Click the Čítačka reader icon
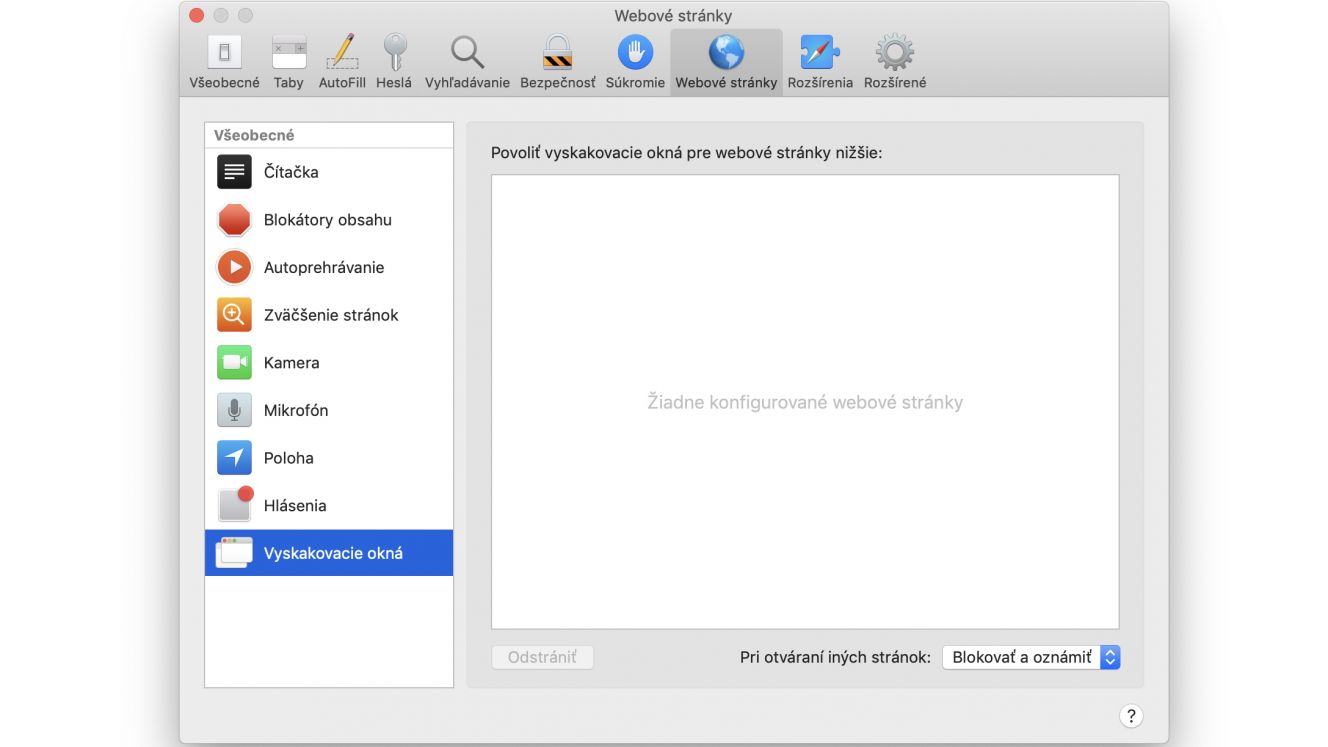1328x747 pixels. coord(234,172)
